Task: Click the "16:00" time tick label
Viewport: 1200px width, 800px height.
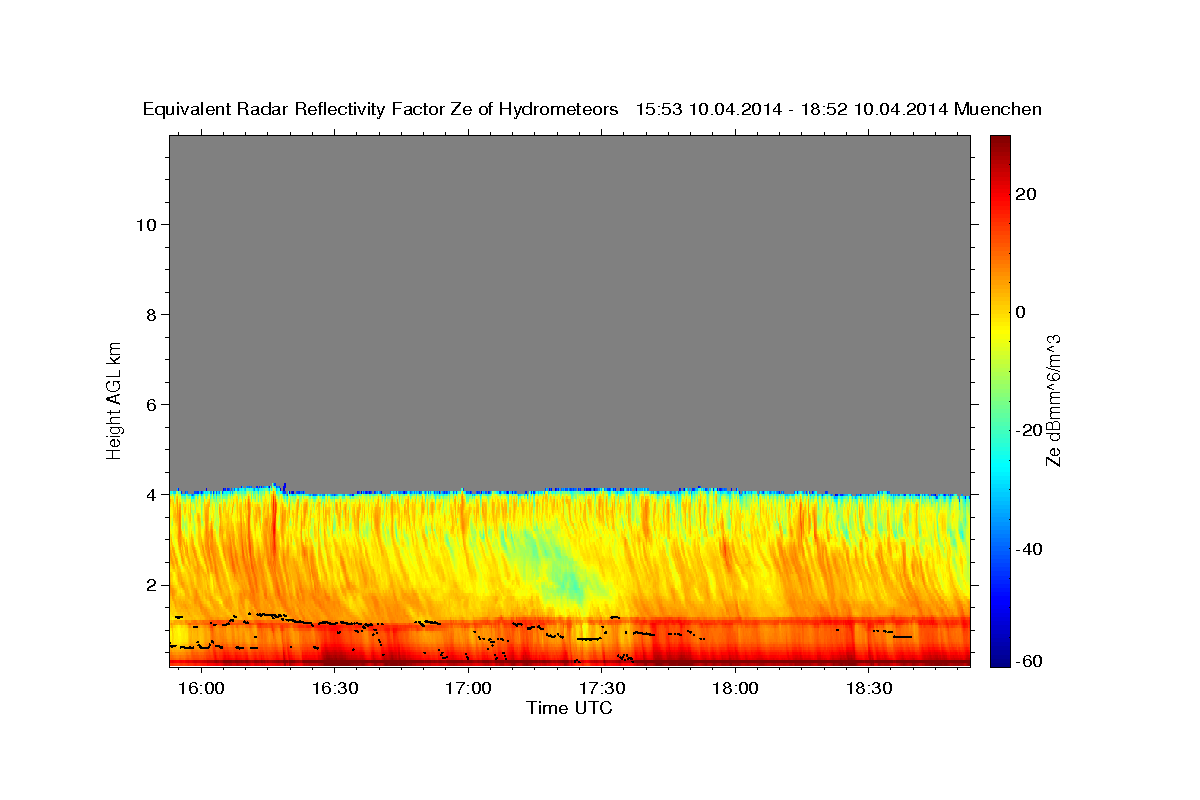Action: click(203, 689)
